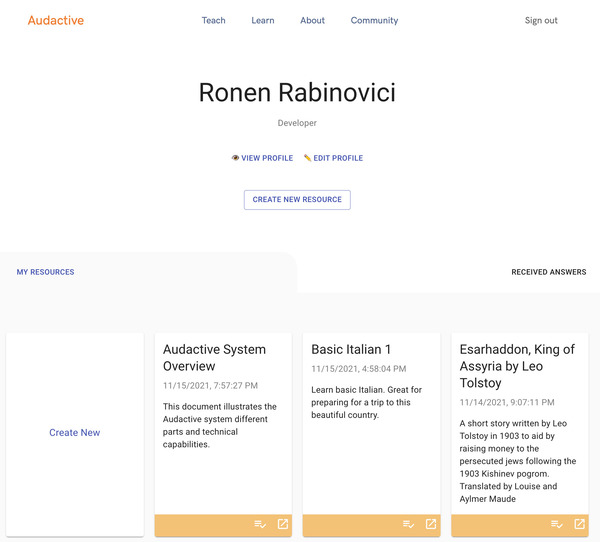This screenshot has height=542, width=600.
Task: Open answers checklist icon on Basic Italian 1 card
Action: [408, 524]
